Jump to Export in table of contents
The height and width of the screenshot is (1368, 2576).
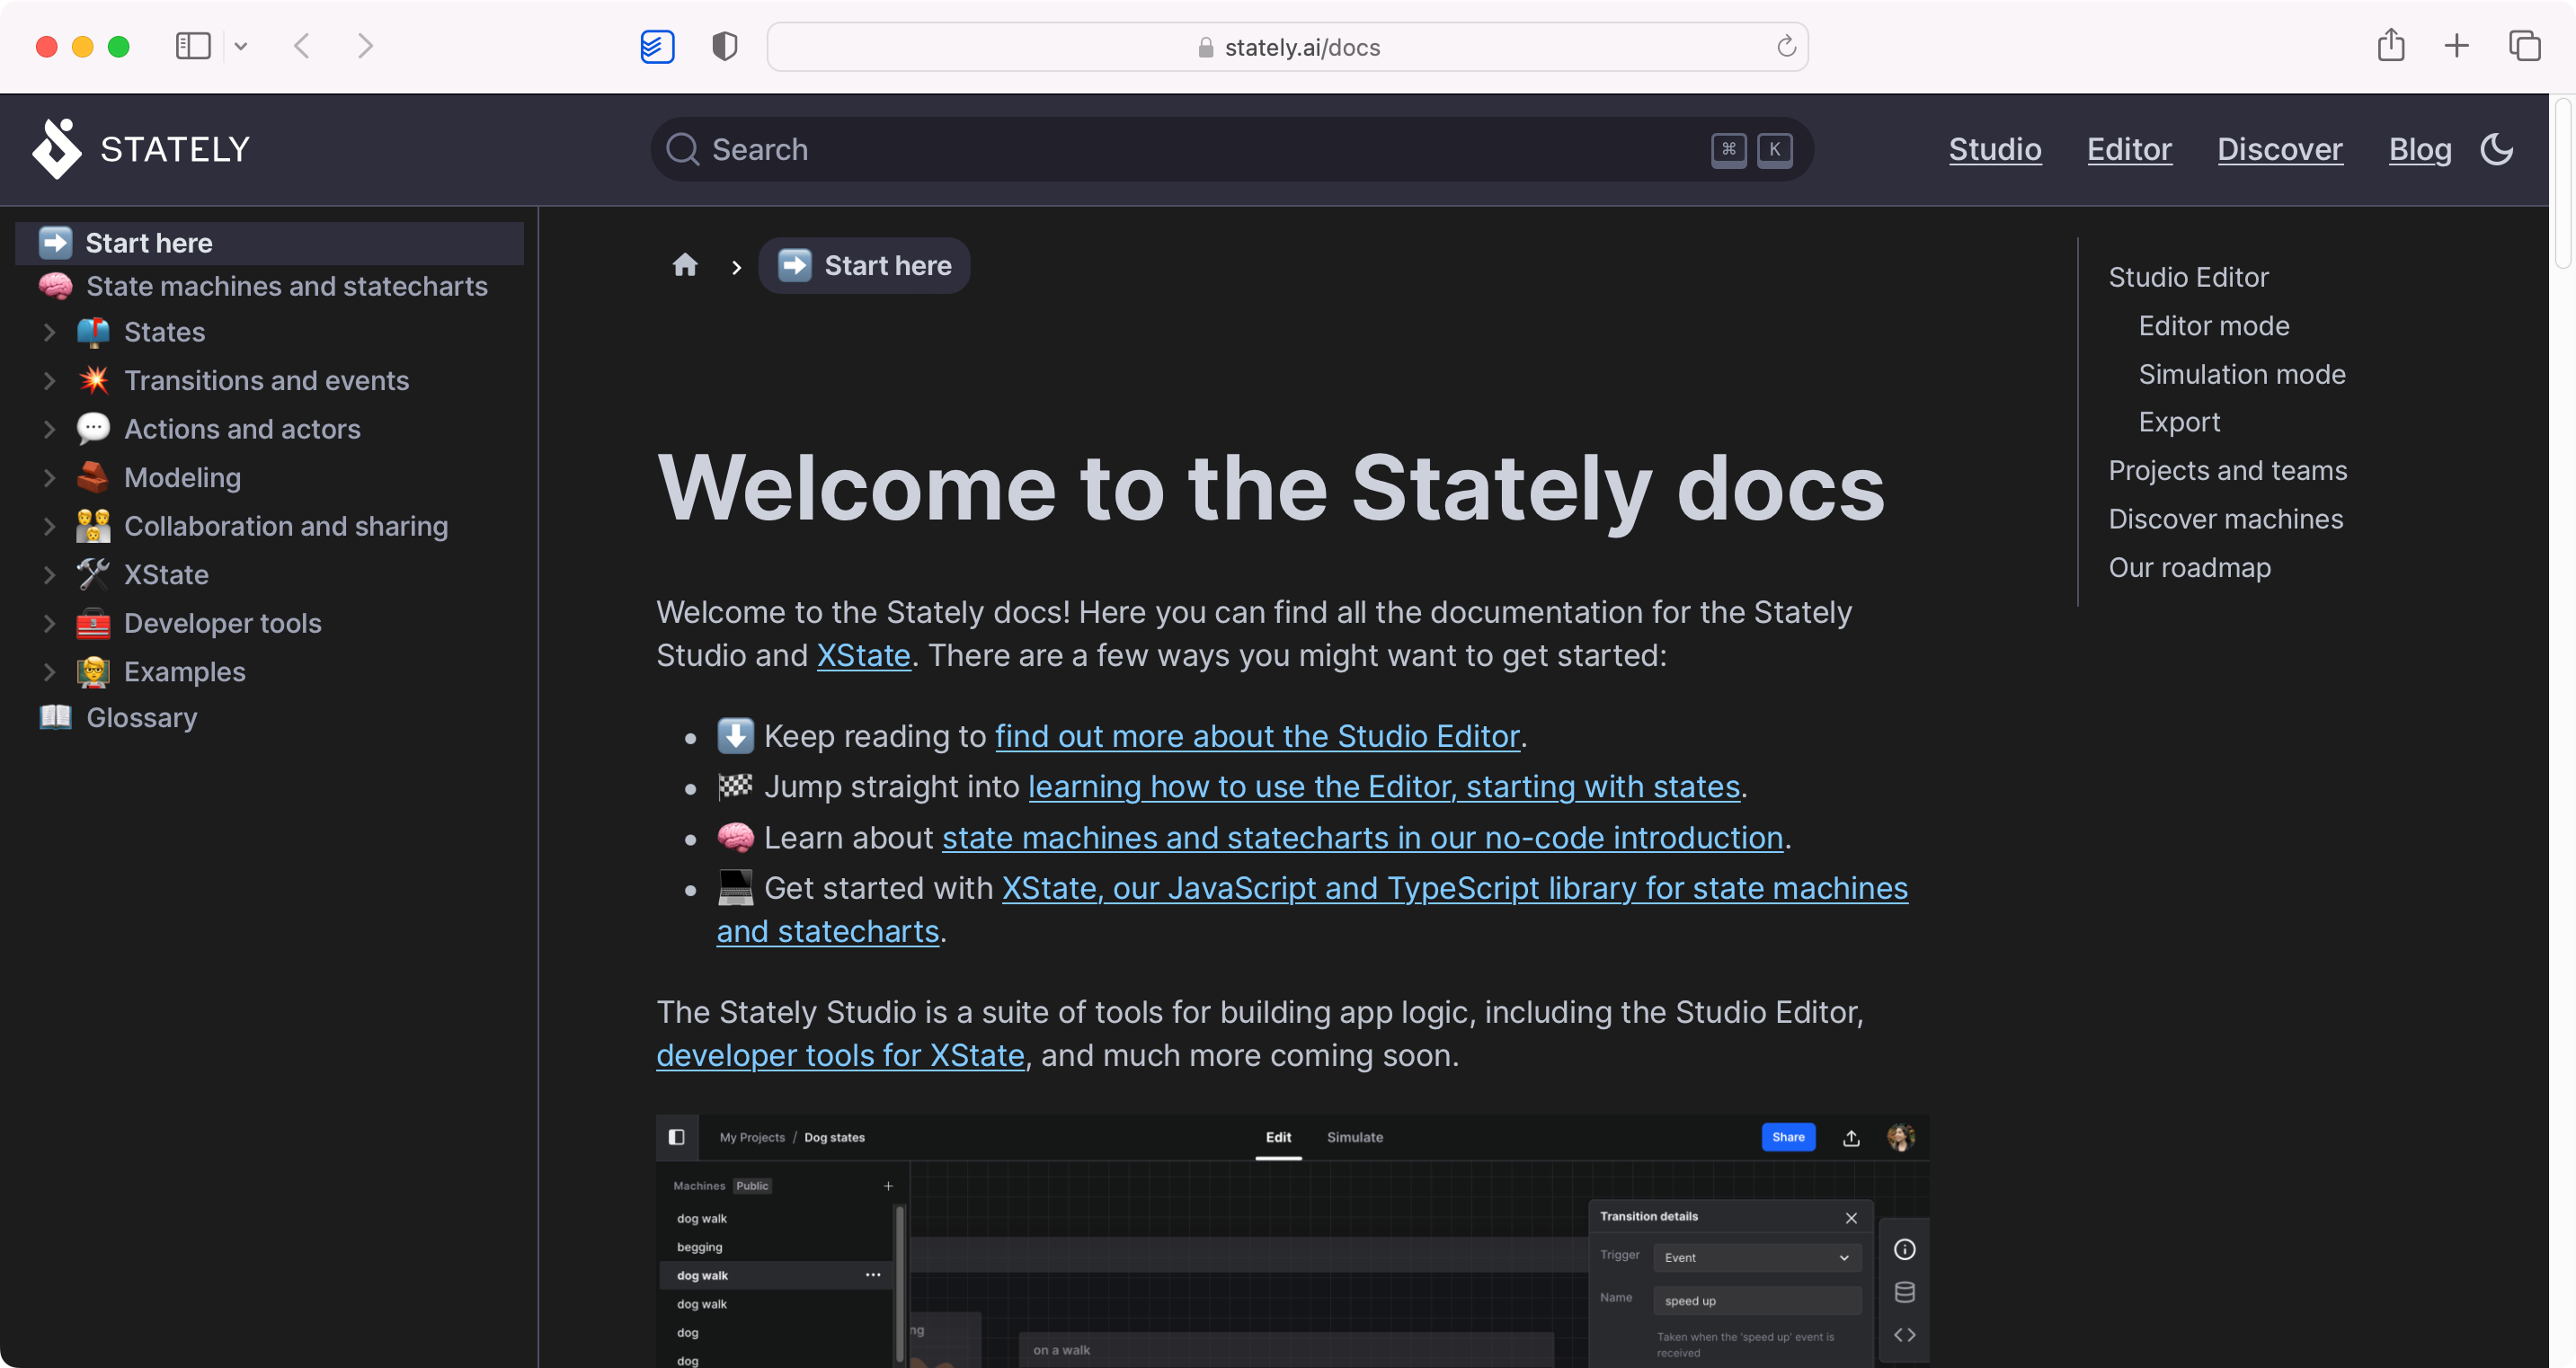2179,422
